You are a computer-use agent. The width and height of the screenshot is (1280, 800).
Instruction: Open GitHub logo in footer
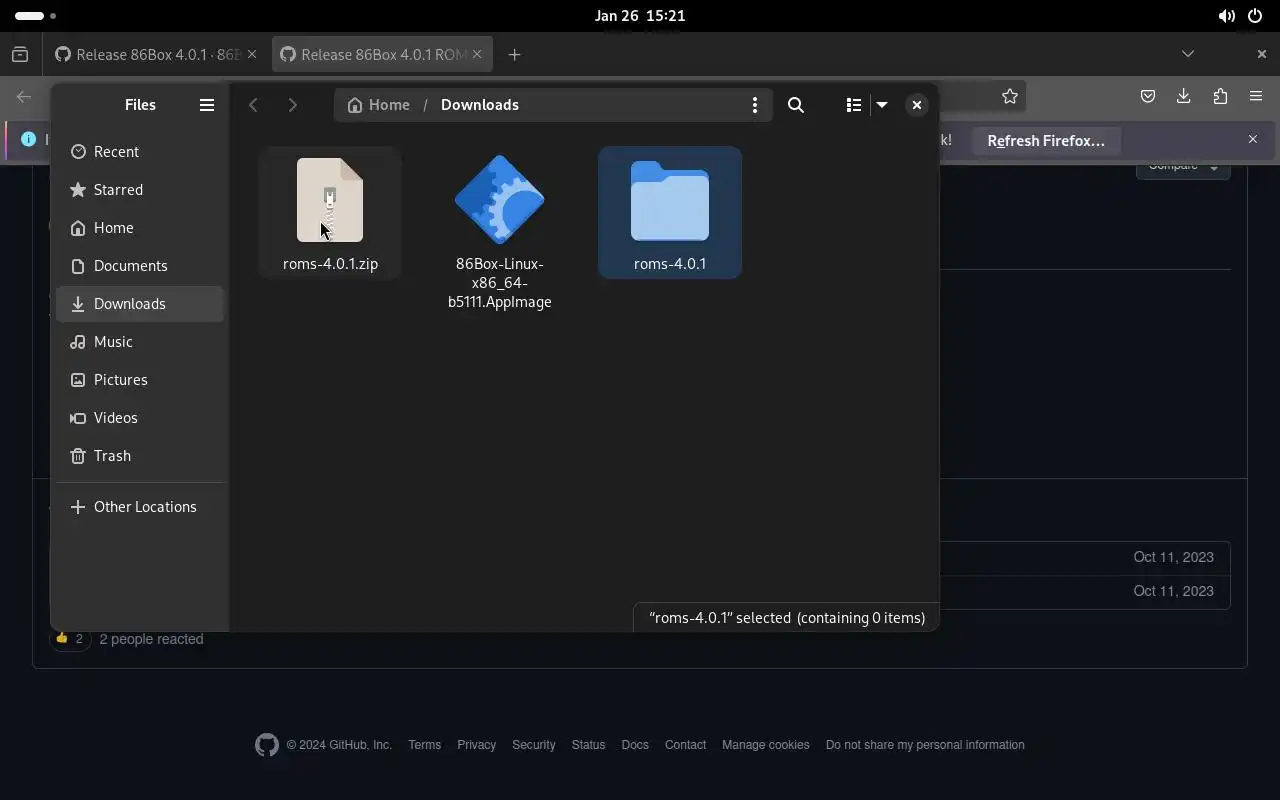[x=267, y=745]
